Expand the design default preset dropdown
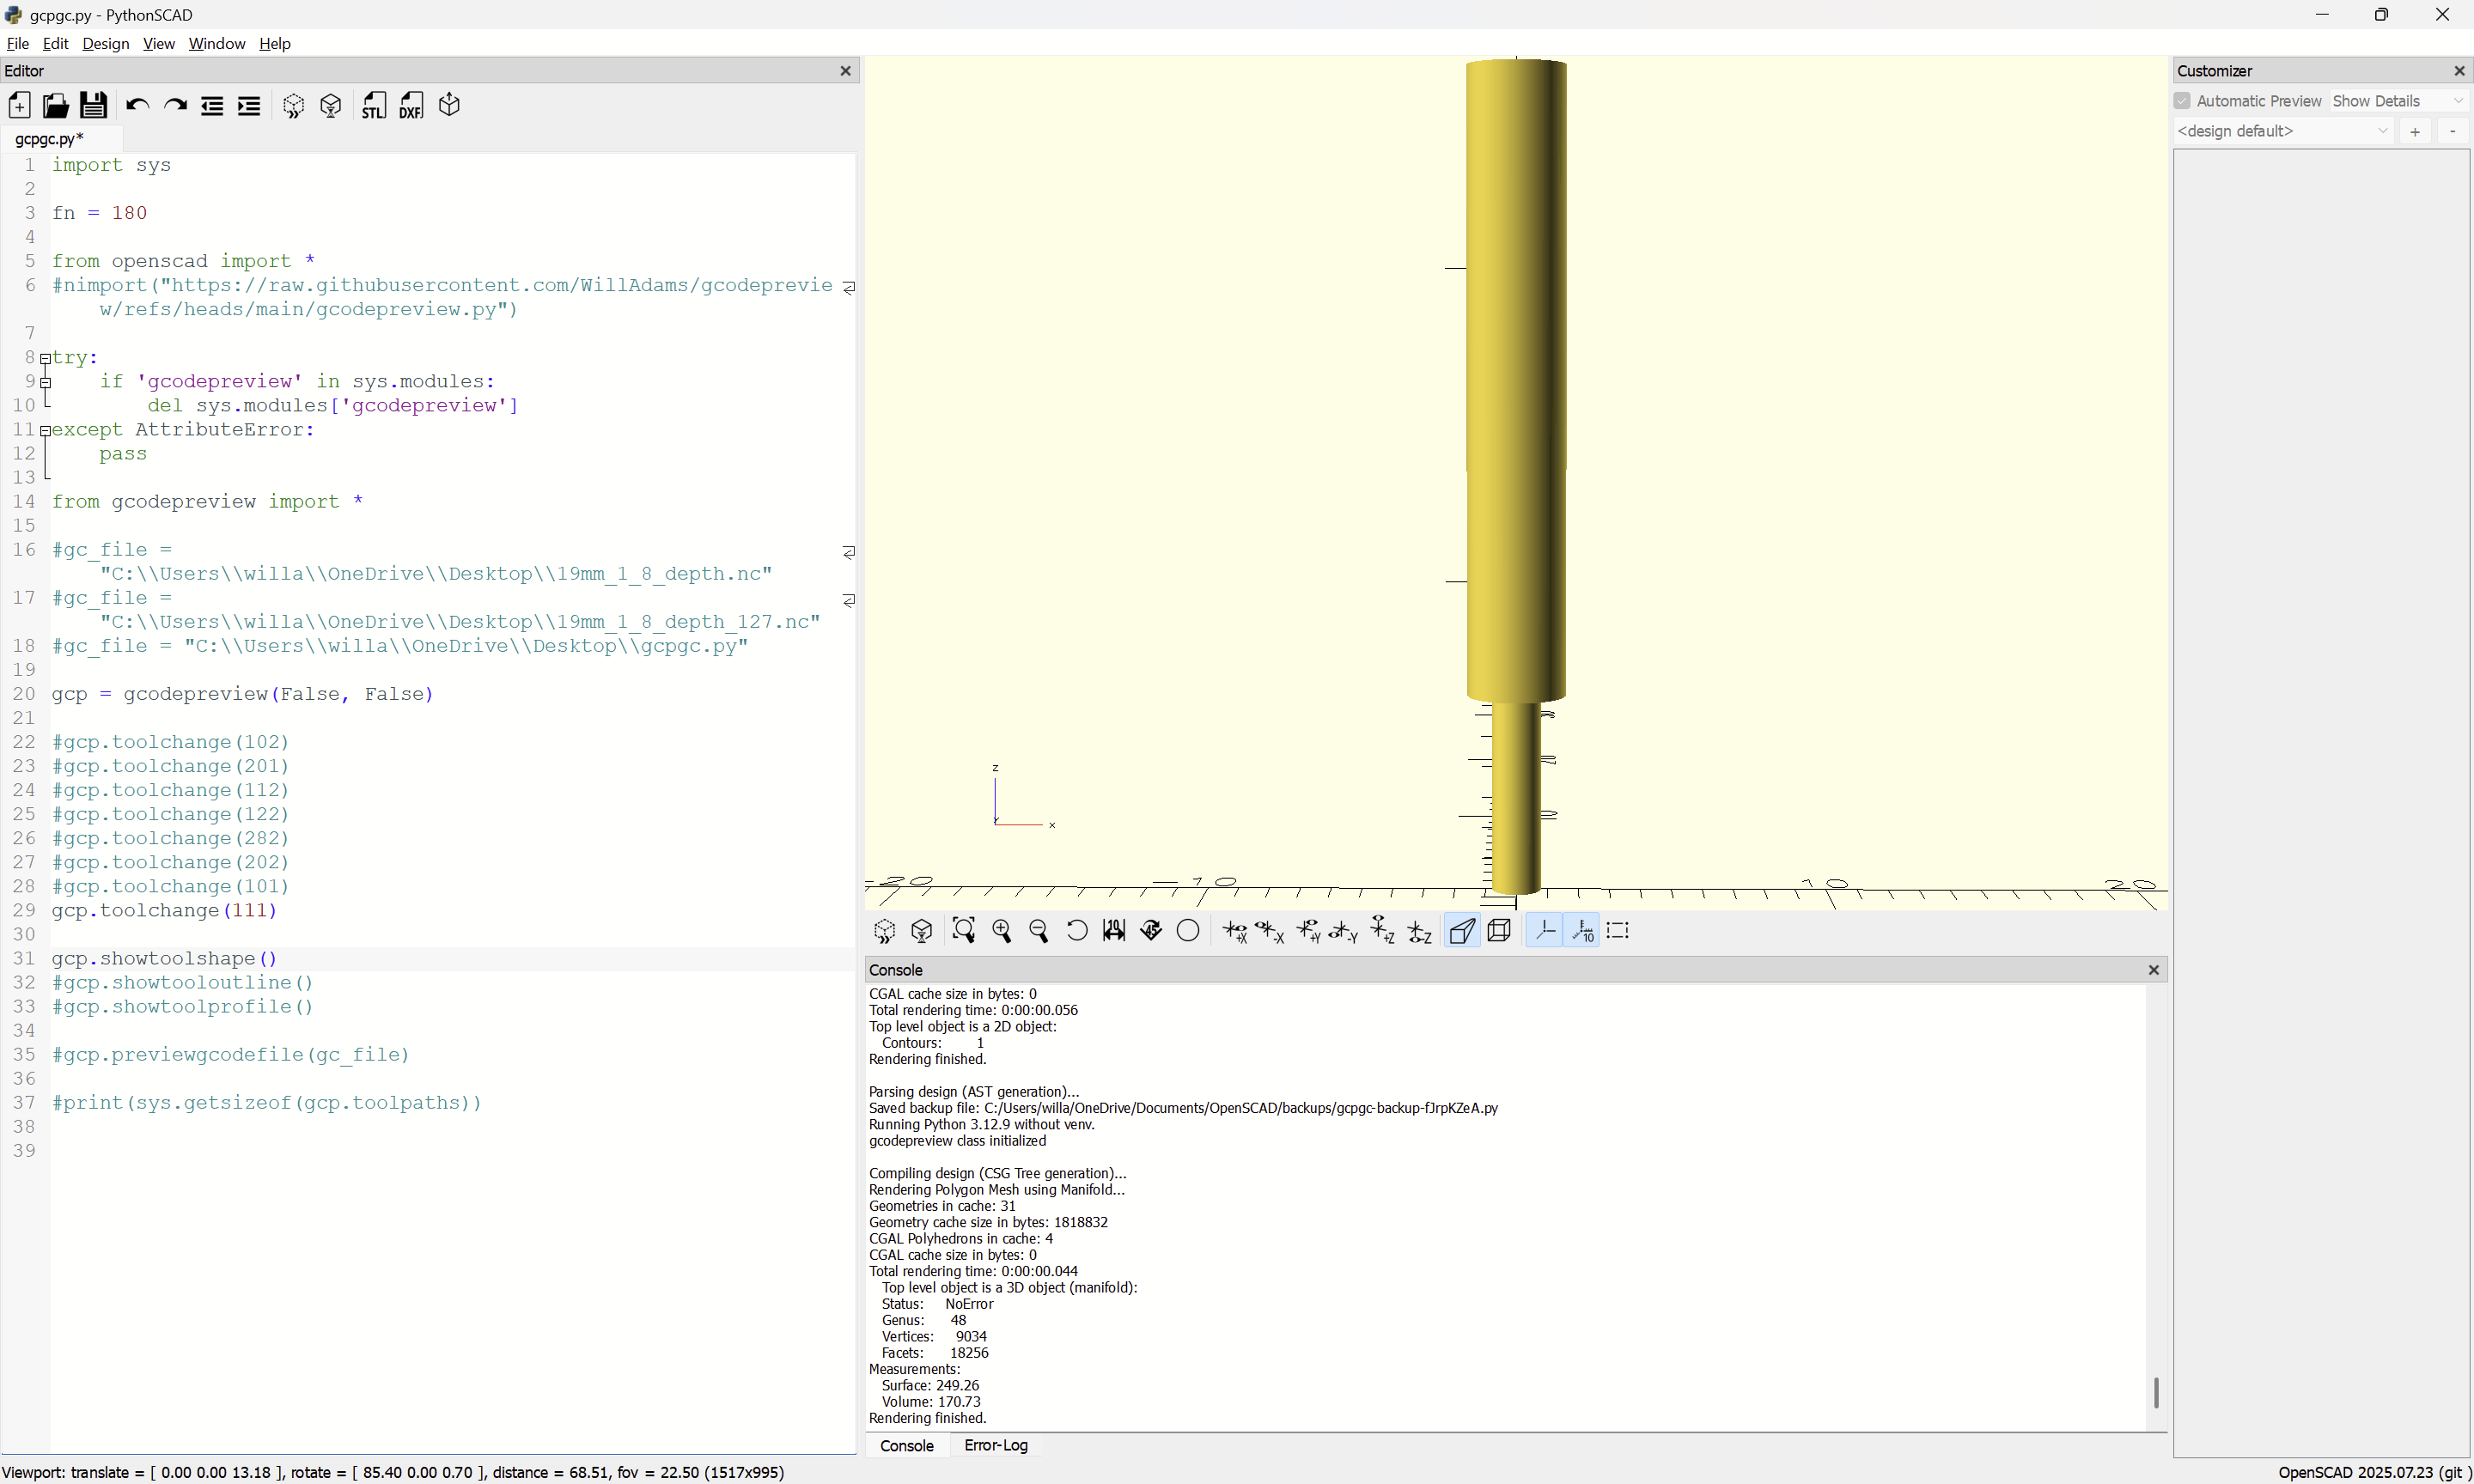The height and width of the screenshot is (1484, 2474). point(2283,131)
